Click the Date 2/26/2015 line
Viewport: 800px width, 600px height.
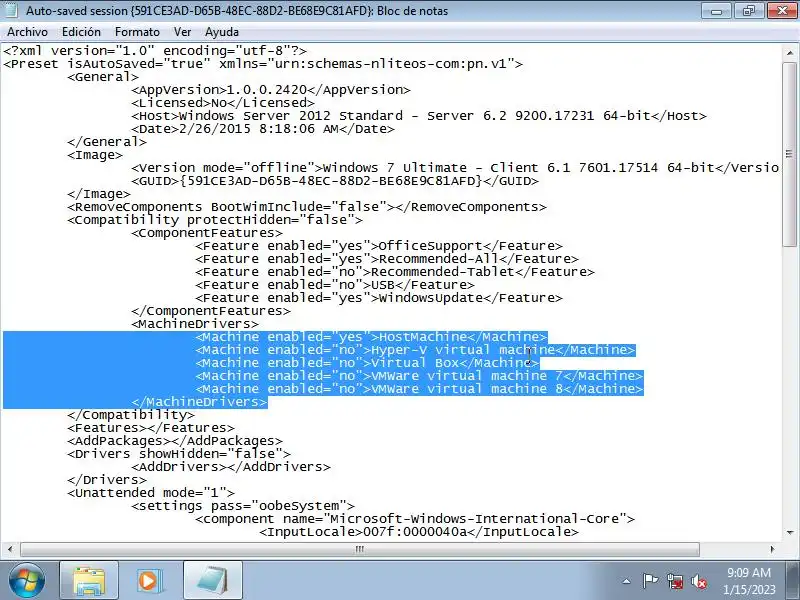tap(263, 129)
